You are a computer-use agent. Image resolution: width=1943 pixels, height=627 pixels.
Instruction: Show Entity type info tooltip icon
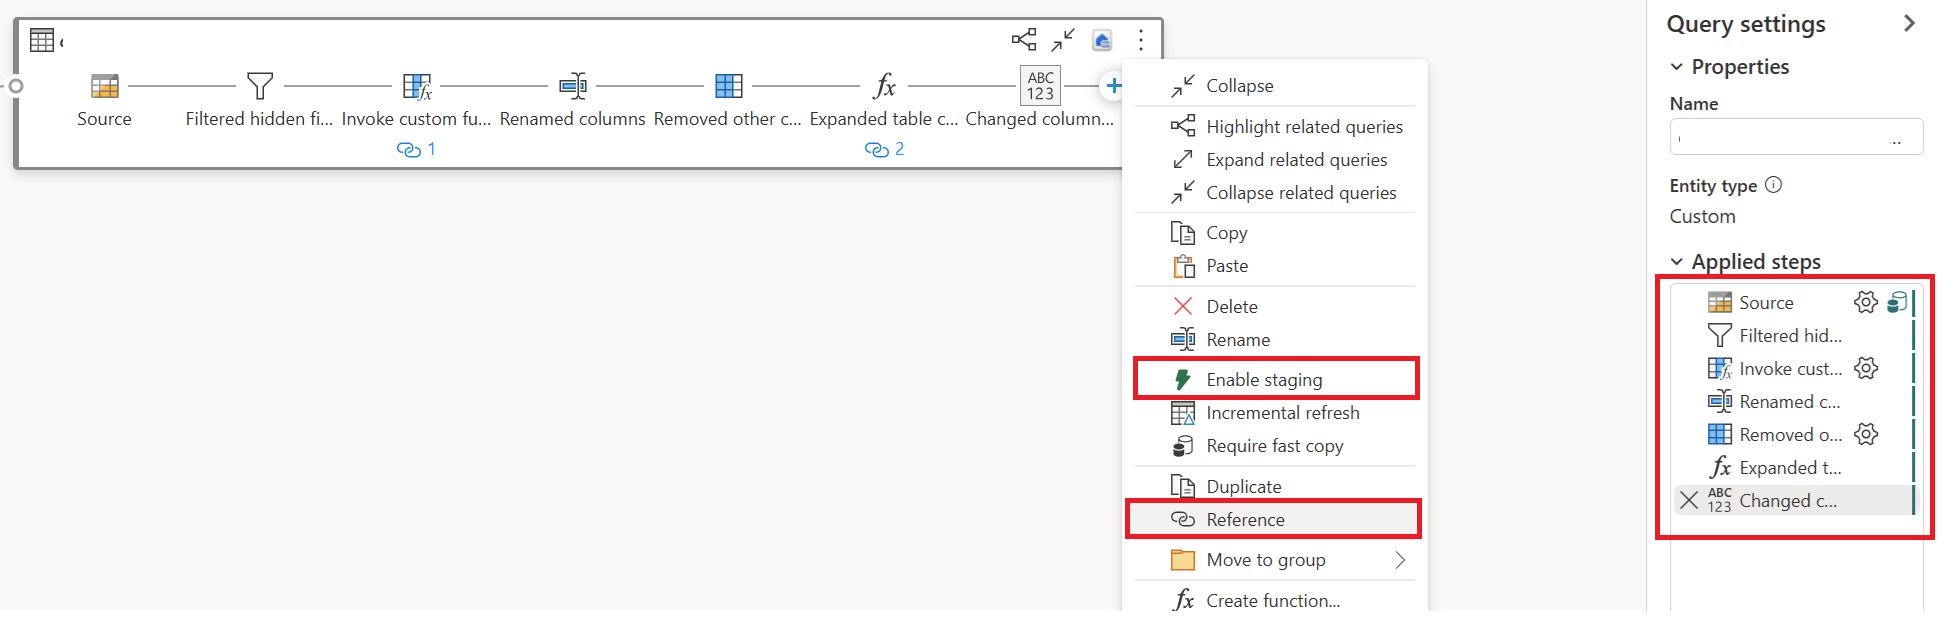(x=1773, y=185)
